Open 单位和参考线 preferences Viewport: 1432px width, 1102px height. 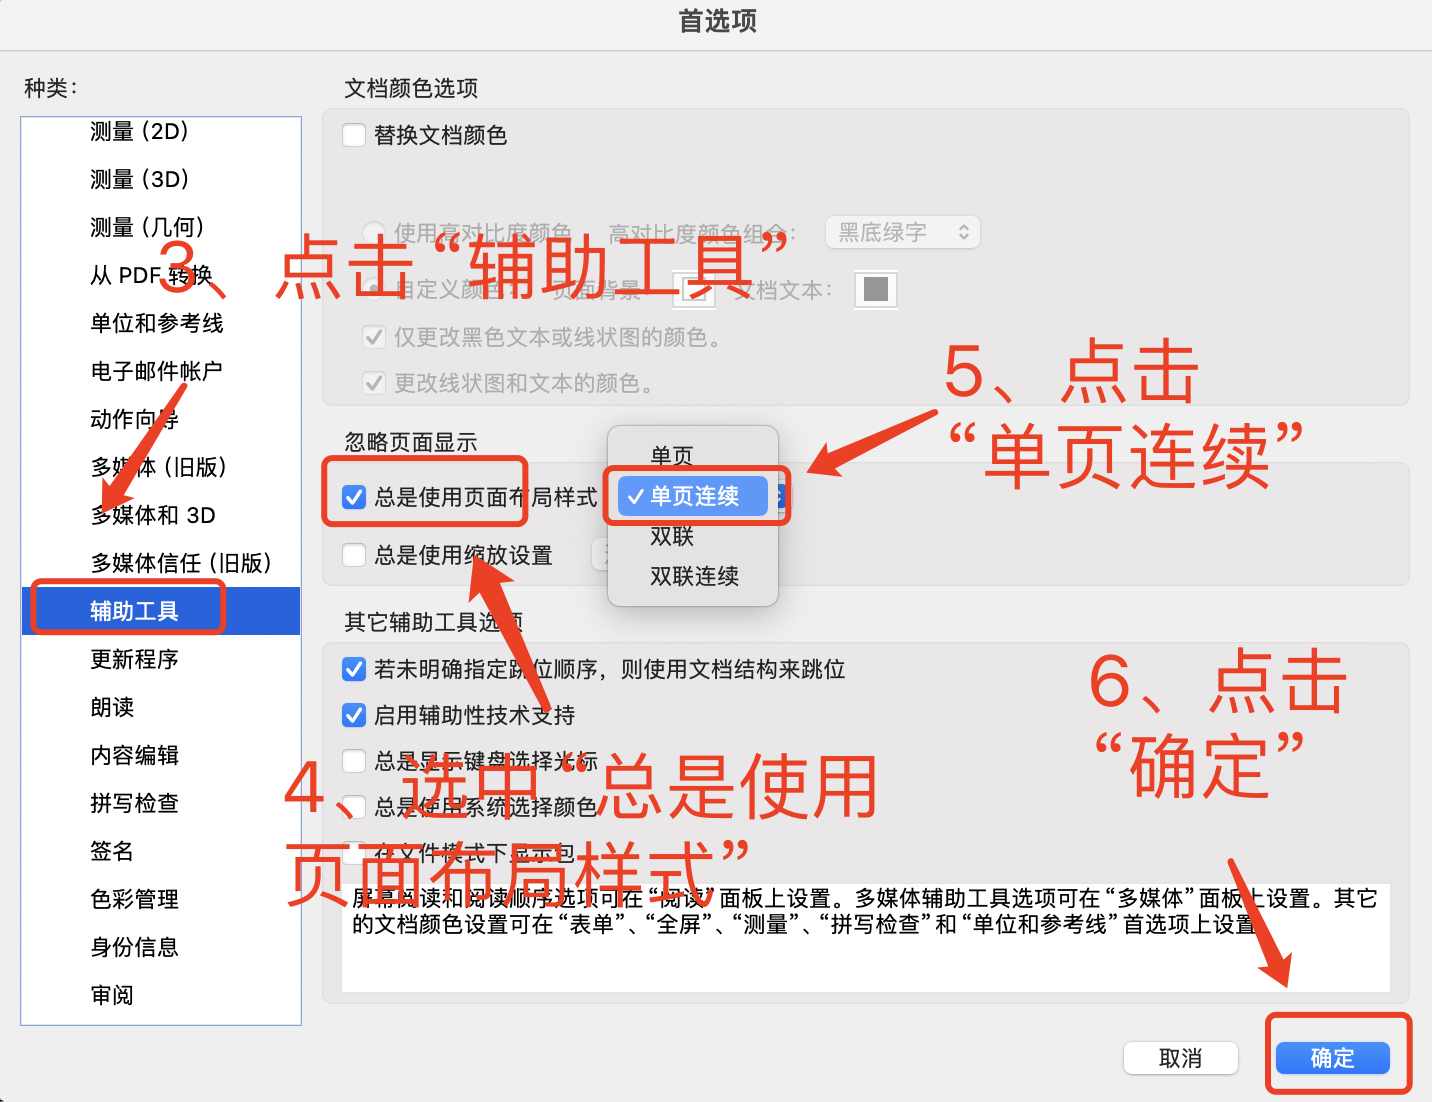161,323
